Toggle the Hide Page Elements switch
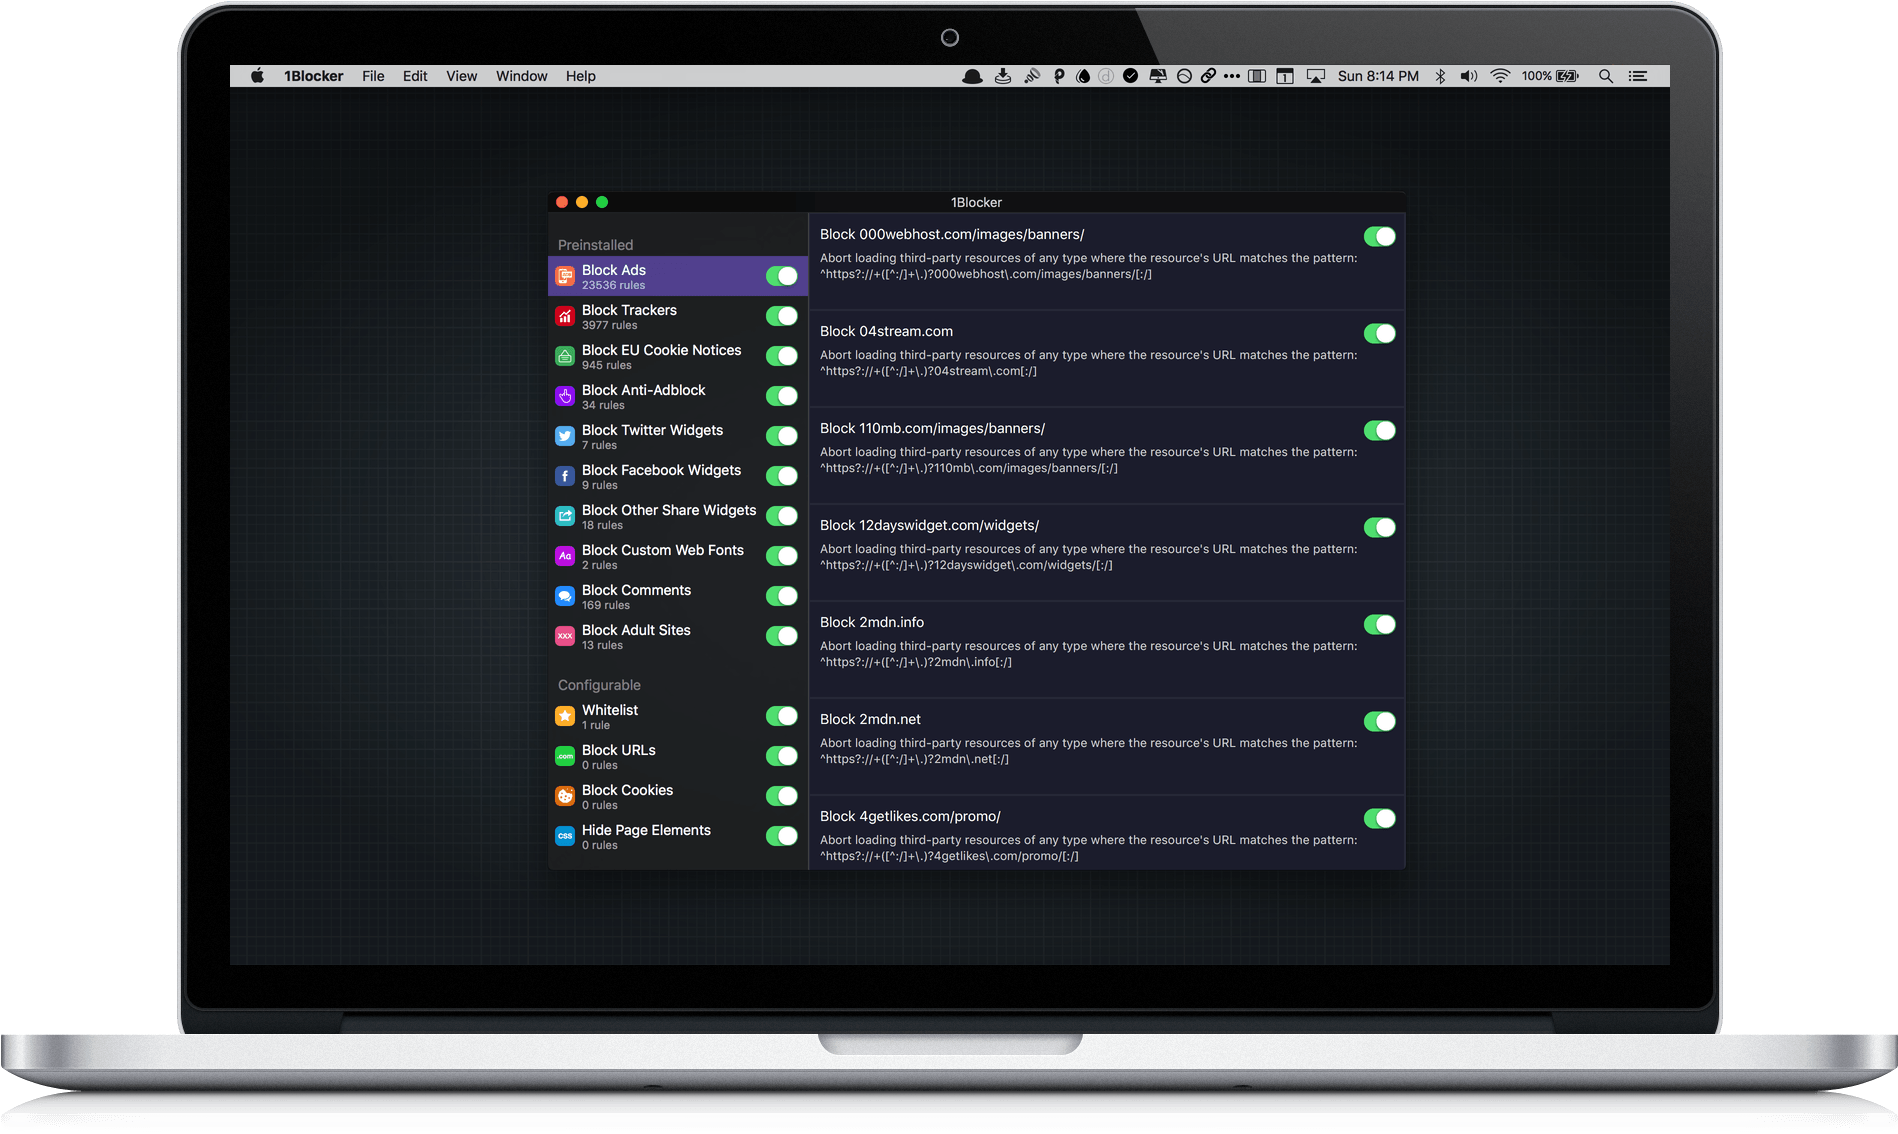Screen dimensions: 1898x1134 click(x=782, y=836)
